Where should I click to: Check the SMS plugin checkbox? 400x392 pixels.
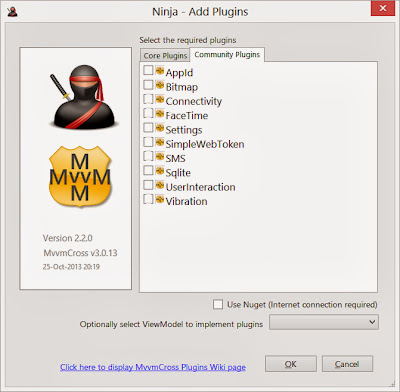(x=148, y=156)
